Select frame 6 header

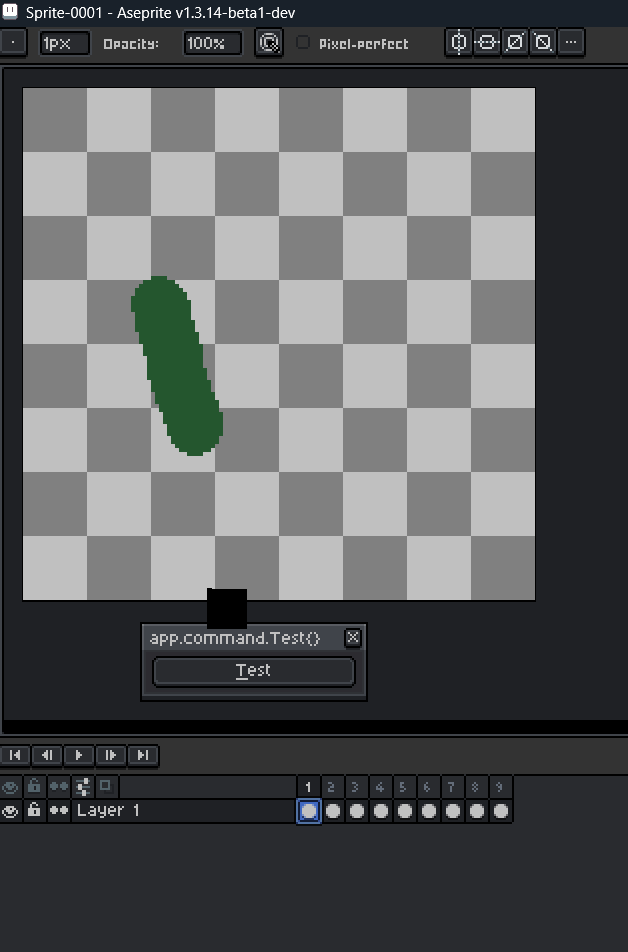[428, 787]
